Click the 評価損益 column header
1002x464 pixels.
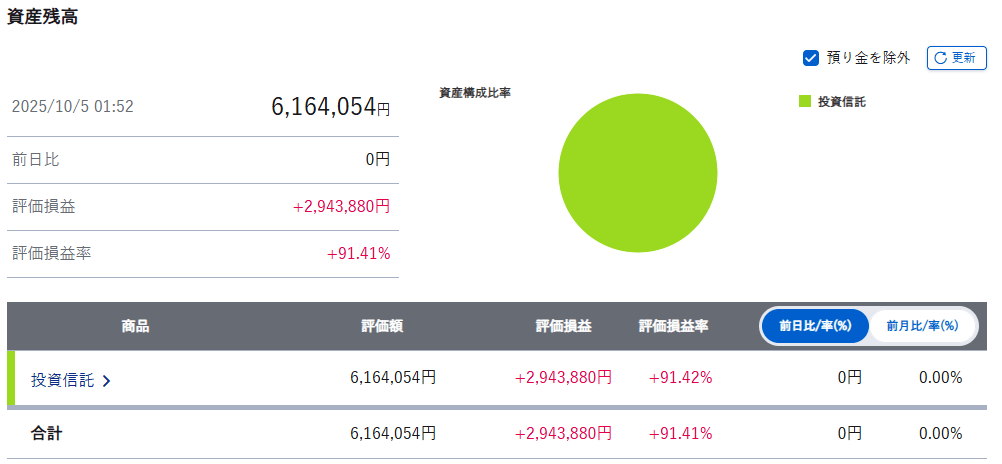click(x=563, y=326)
